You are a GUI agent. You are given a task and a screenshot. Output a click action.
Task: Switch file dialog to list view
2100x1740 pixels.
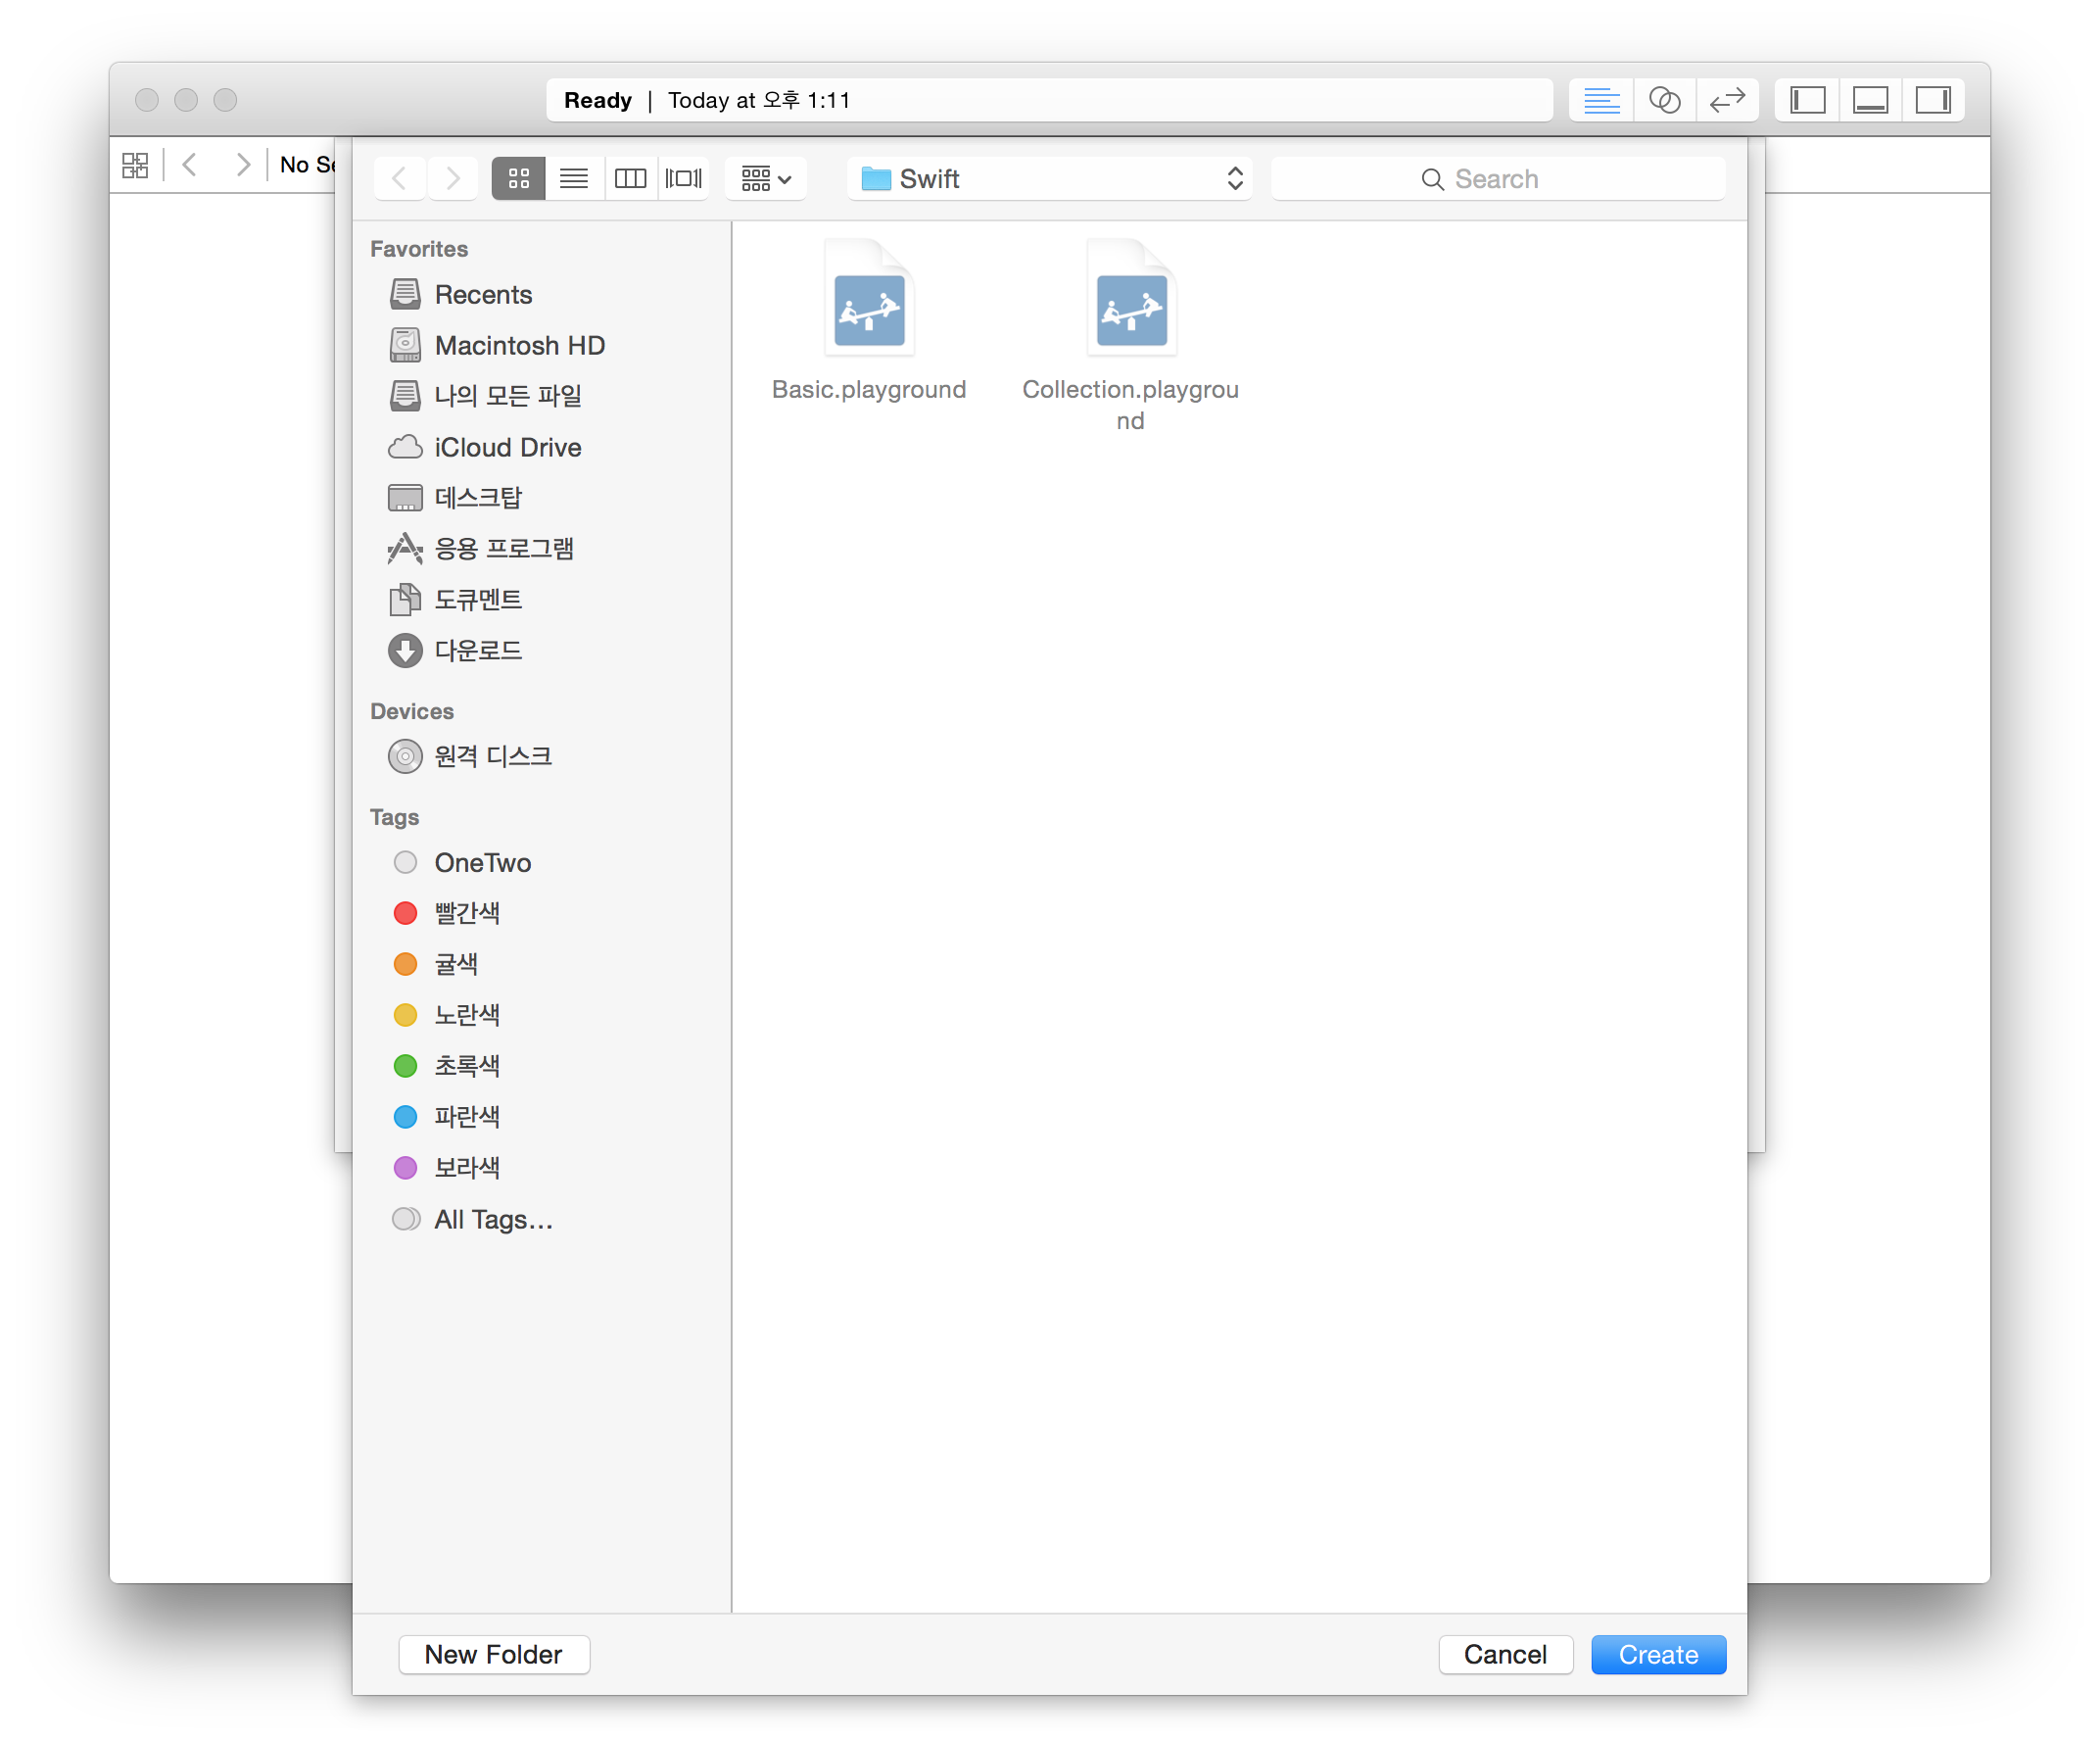pyautogui.click(x=574, y=179)
